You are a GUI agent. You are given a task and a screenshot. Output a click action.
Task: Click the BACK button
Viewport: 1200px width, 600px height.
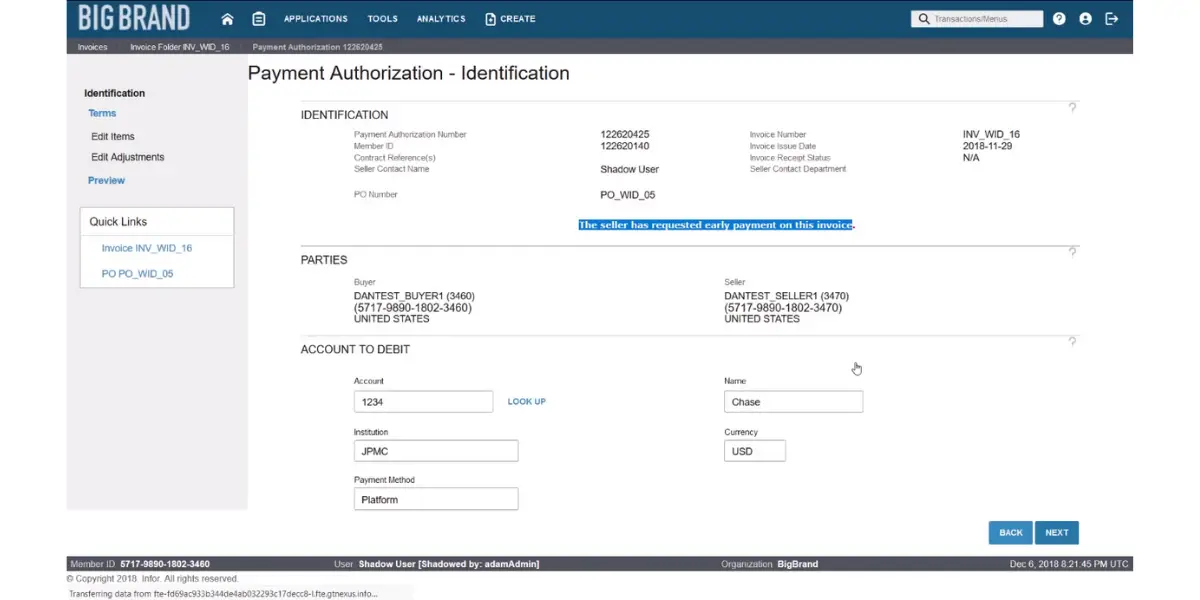click(x=1011, y=533)
